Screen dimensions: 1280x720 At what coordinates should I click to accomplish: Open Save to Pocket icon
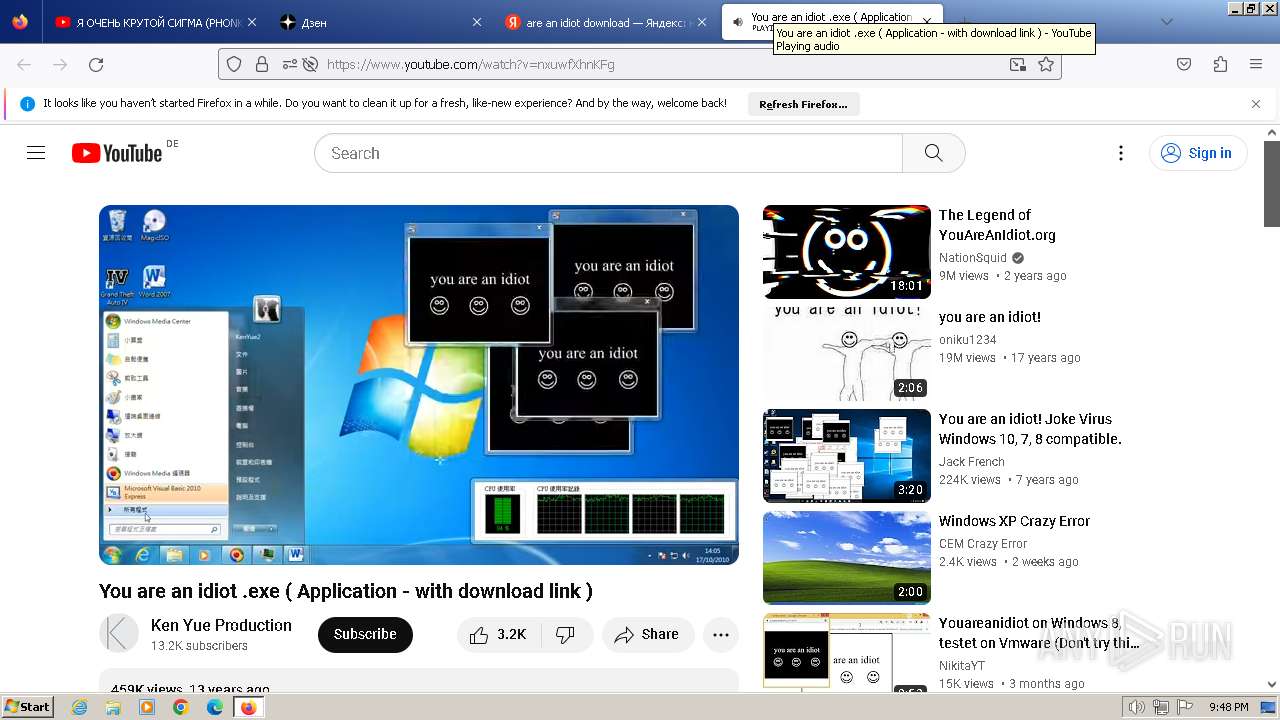(x=1184, y=64)
